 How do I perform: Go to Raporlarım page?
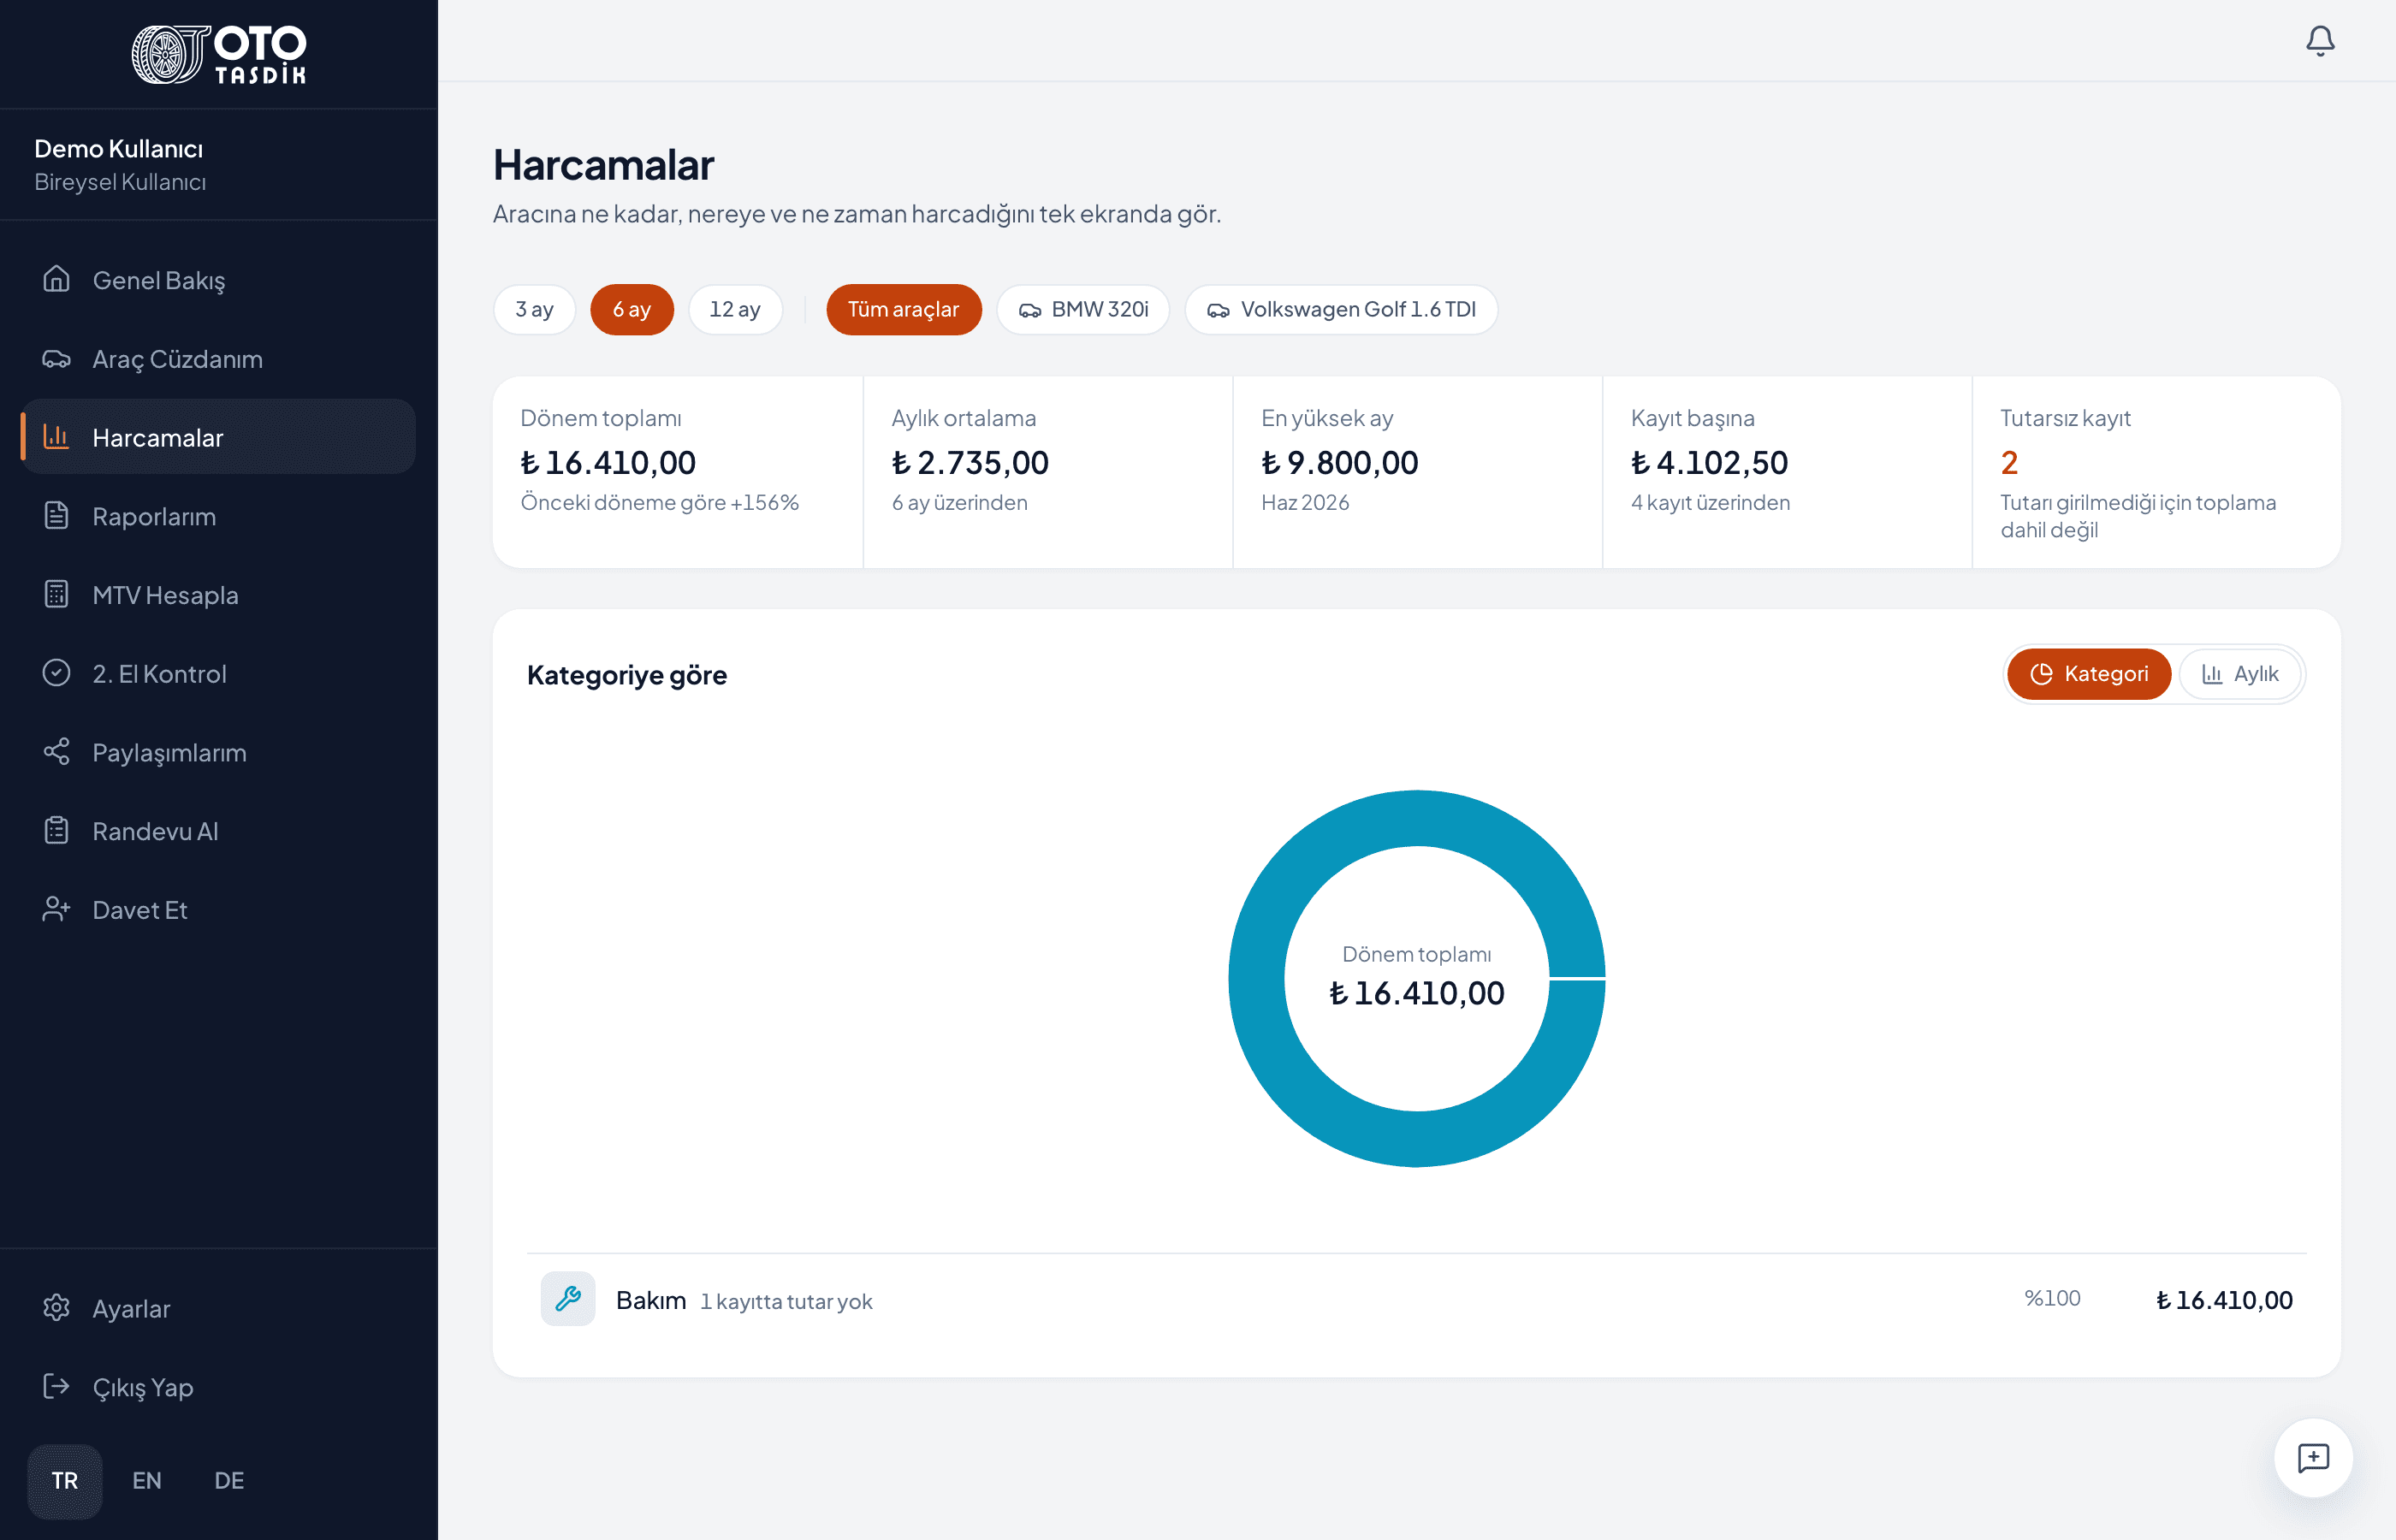218,516
